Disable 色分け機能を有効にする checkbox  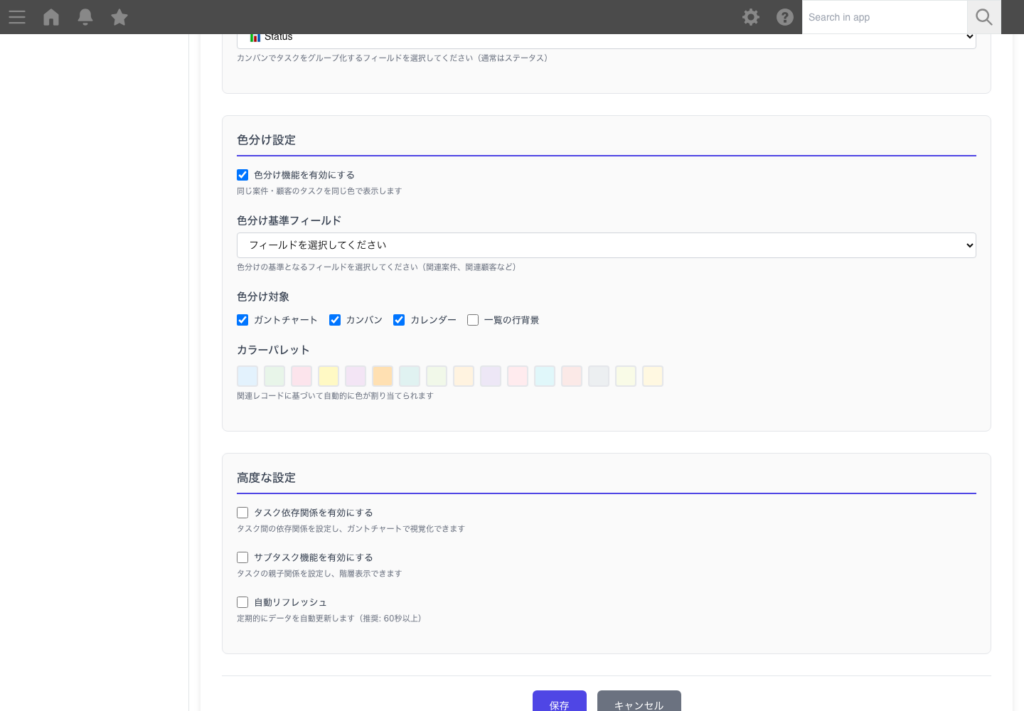point(242,174)
